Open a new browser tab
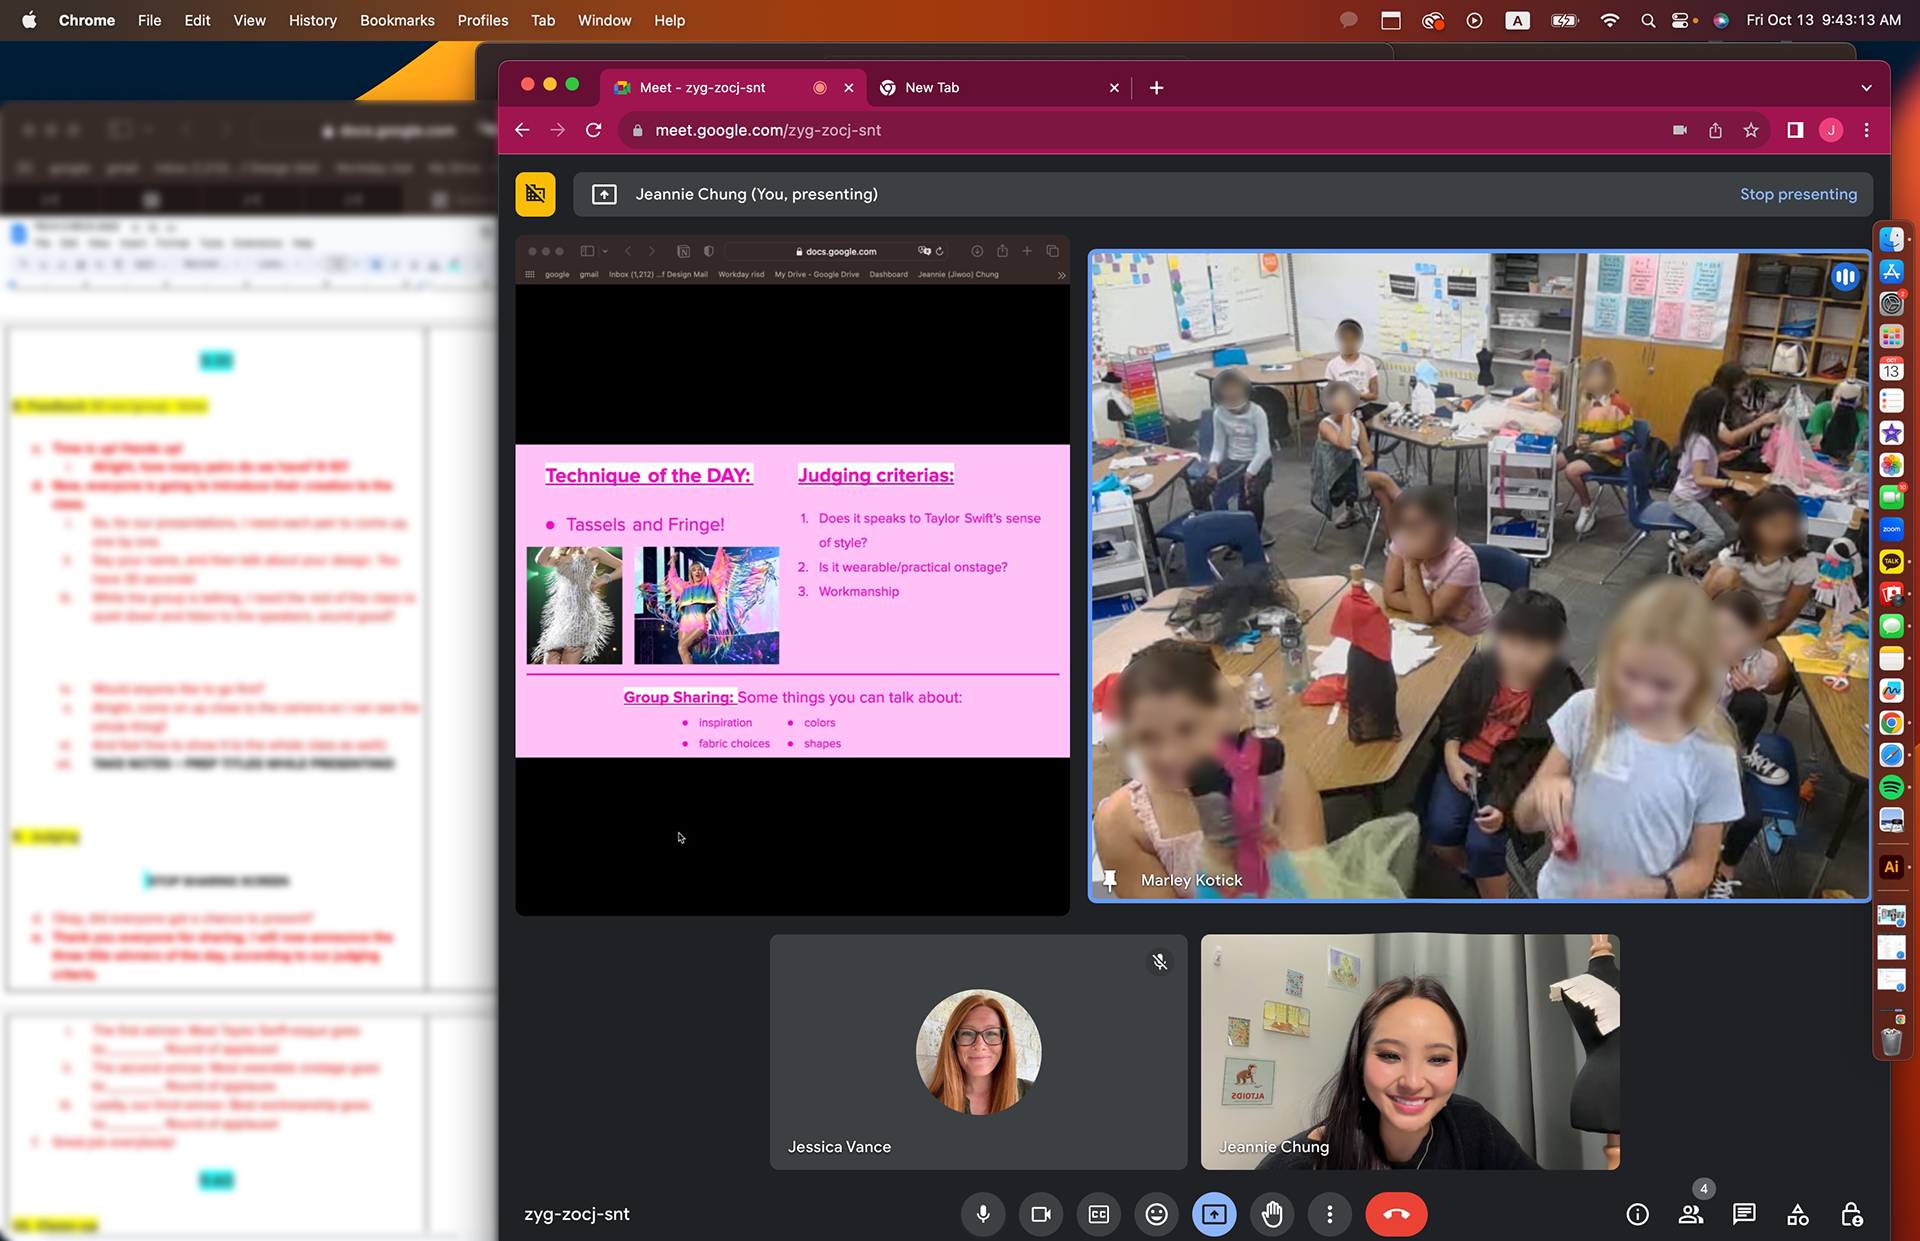The image size is (1920, 1241). (x=1156, y=88)
